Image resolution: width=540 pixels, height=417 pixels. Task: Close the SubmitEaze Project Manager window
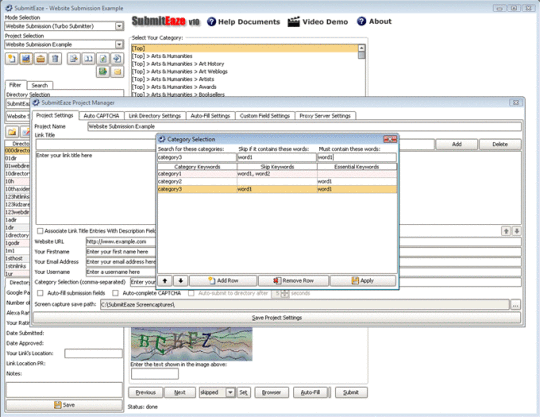click(x=516, y=103)
